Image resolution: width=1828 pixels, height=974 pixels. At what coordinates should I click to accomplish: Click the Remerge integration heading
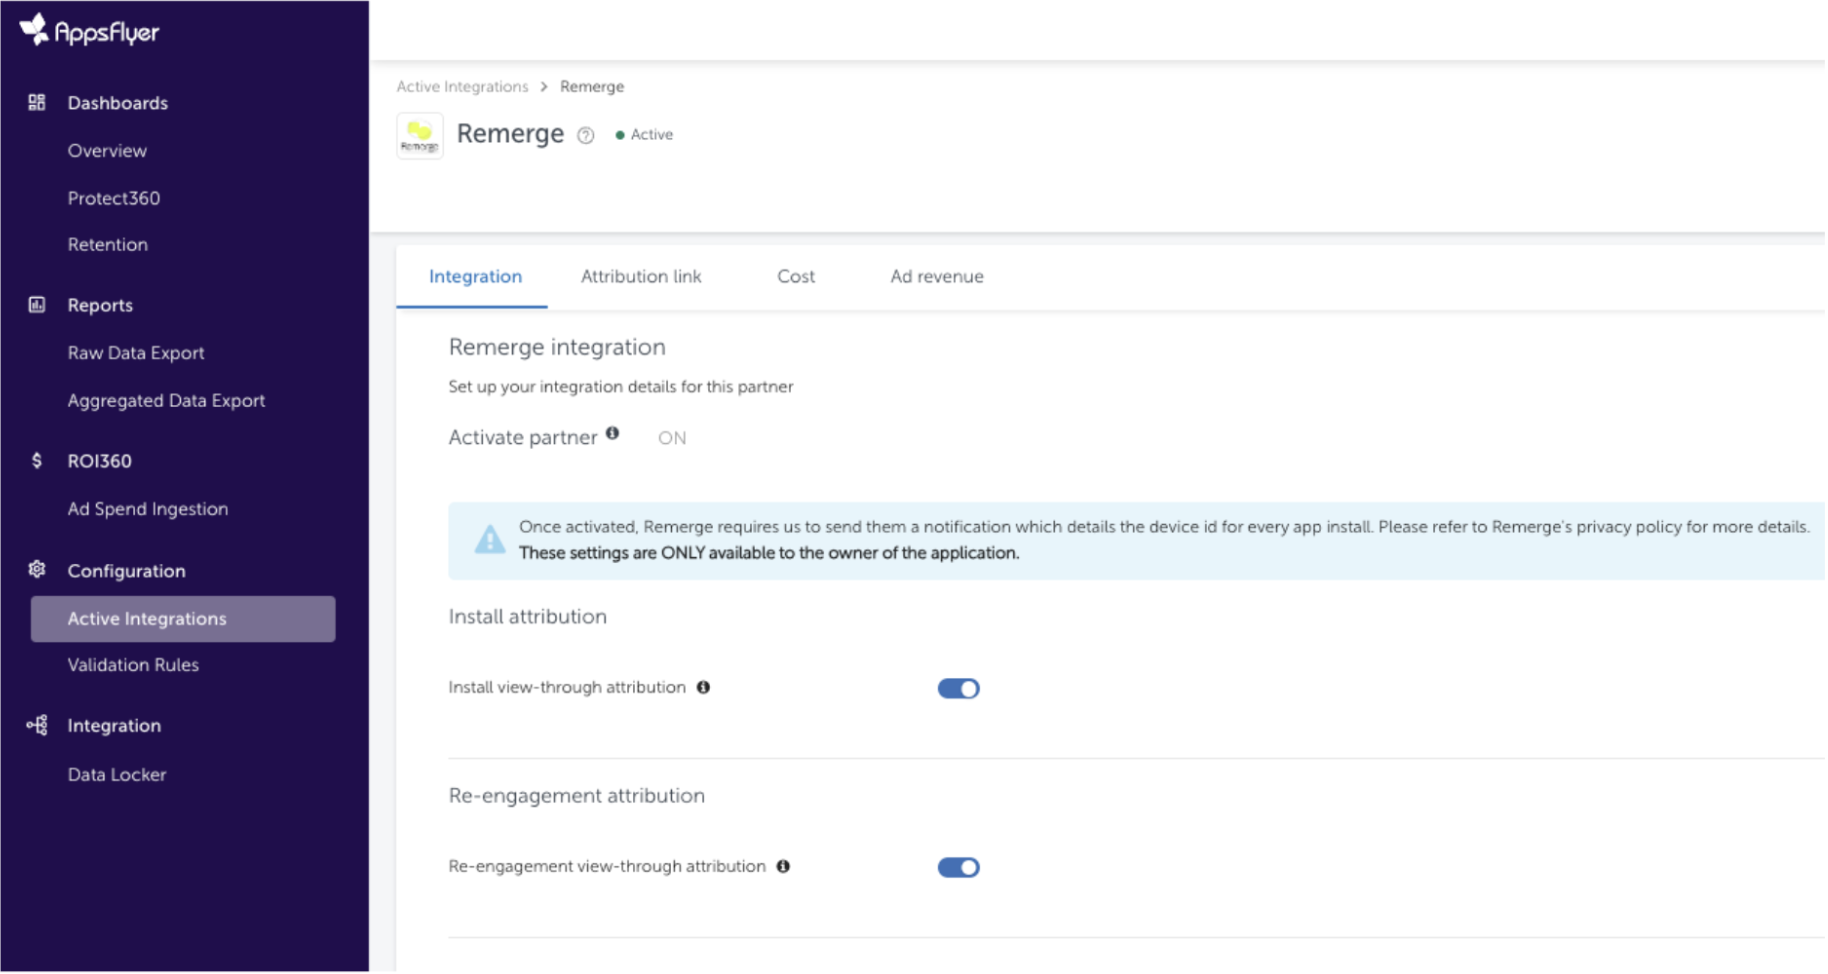(557, 347)
